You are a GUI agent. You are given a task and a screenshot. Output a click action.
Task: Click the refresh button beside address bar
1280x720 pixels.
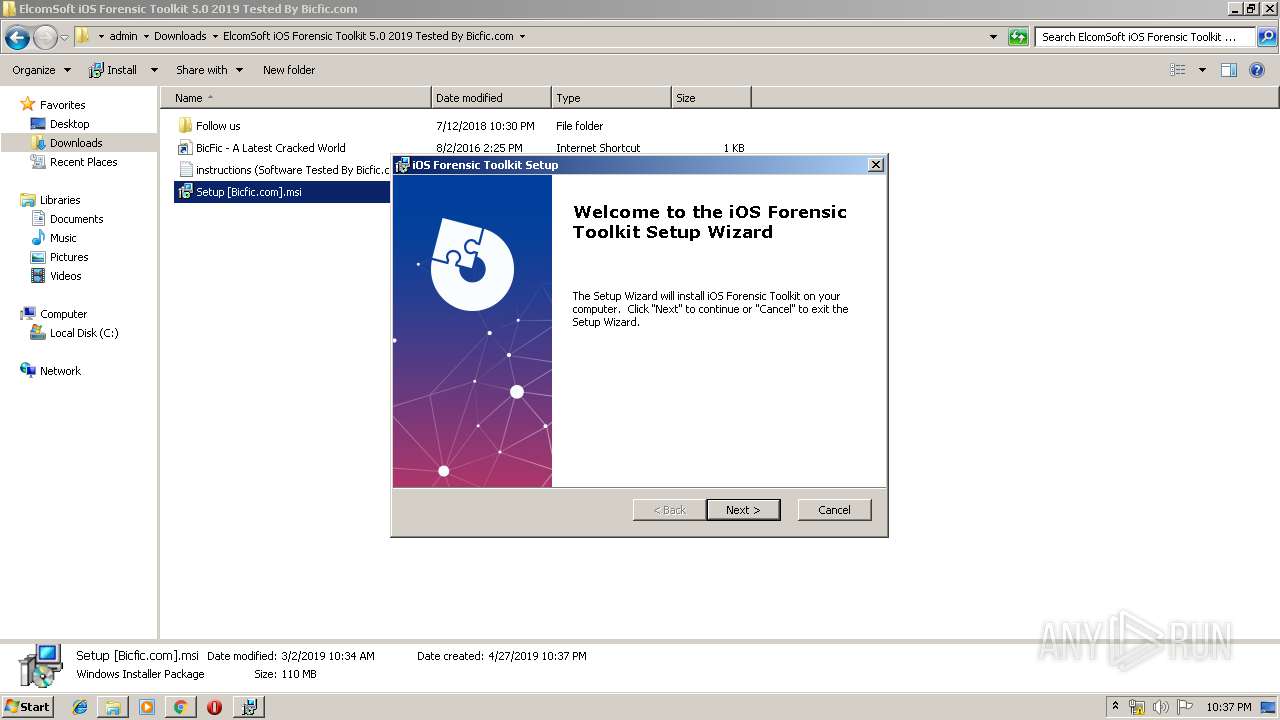pos(1018,37)
